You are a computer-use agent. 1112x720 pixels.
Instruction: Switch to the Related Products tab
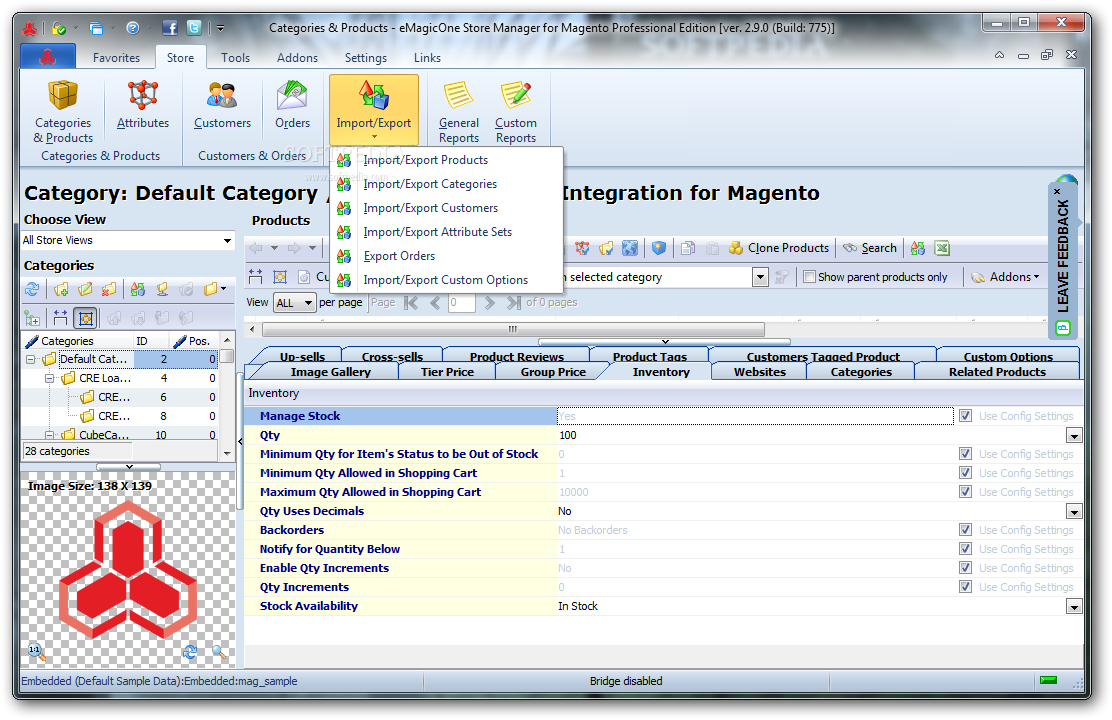997,372
